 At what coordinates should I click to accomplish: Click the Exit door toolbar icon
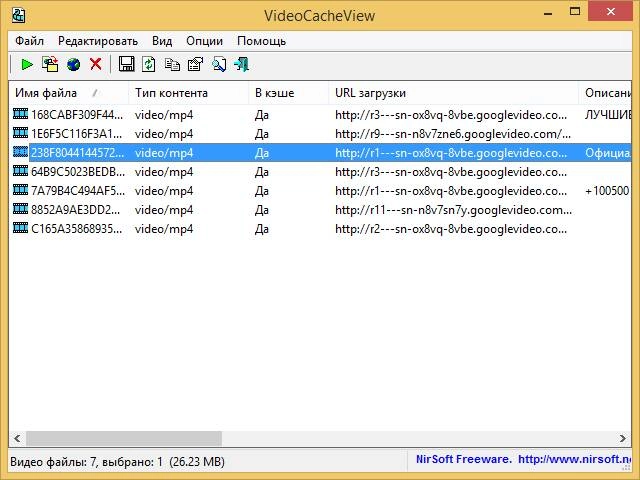pos(242,64)
